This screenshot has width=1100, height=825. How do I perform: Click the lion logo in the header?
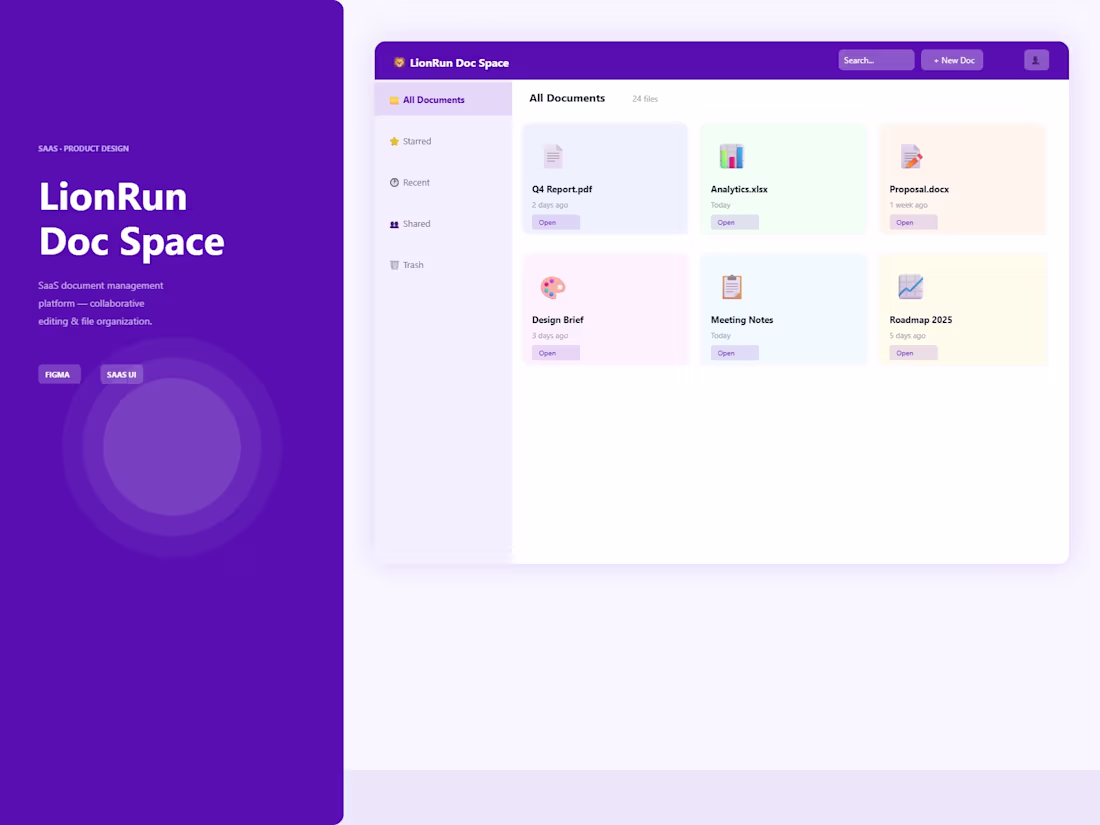click(x=399, y=61)
